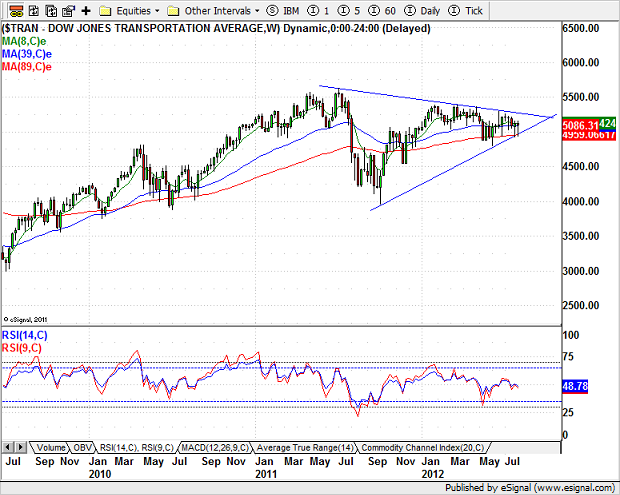
Task: Click the second toolbar refresh-layout icon
Action: point(34,11)
